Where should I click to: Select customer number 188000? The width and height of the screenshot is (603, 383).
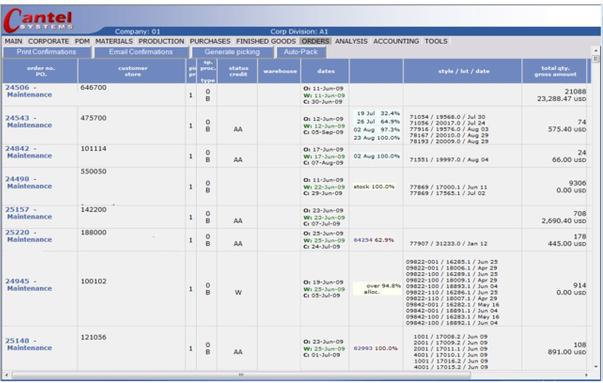[93, 232]
